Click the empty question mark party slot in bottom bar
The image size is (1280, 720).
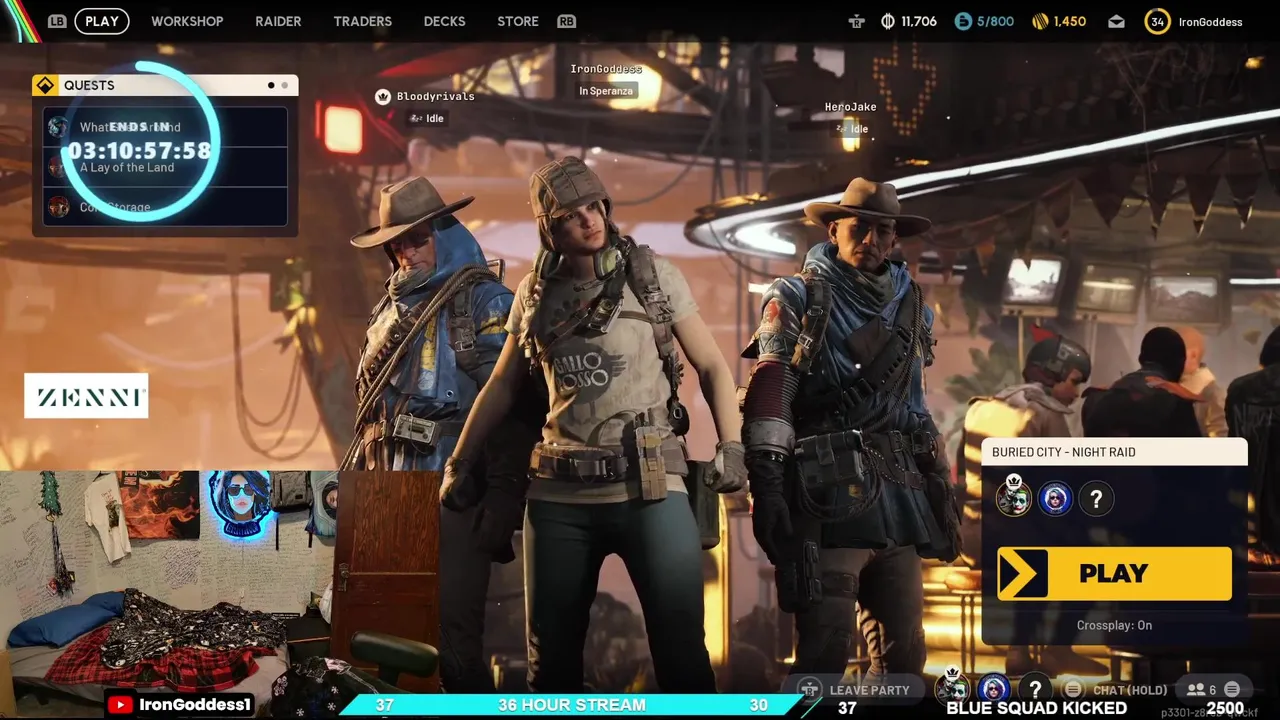click(x=1035, y=688)
